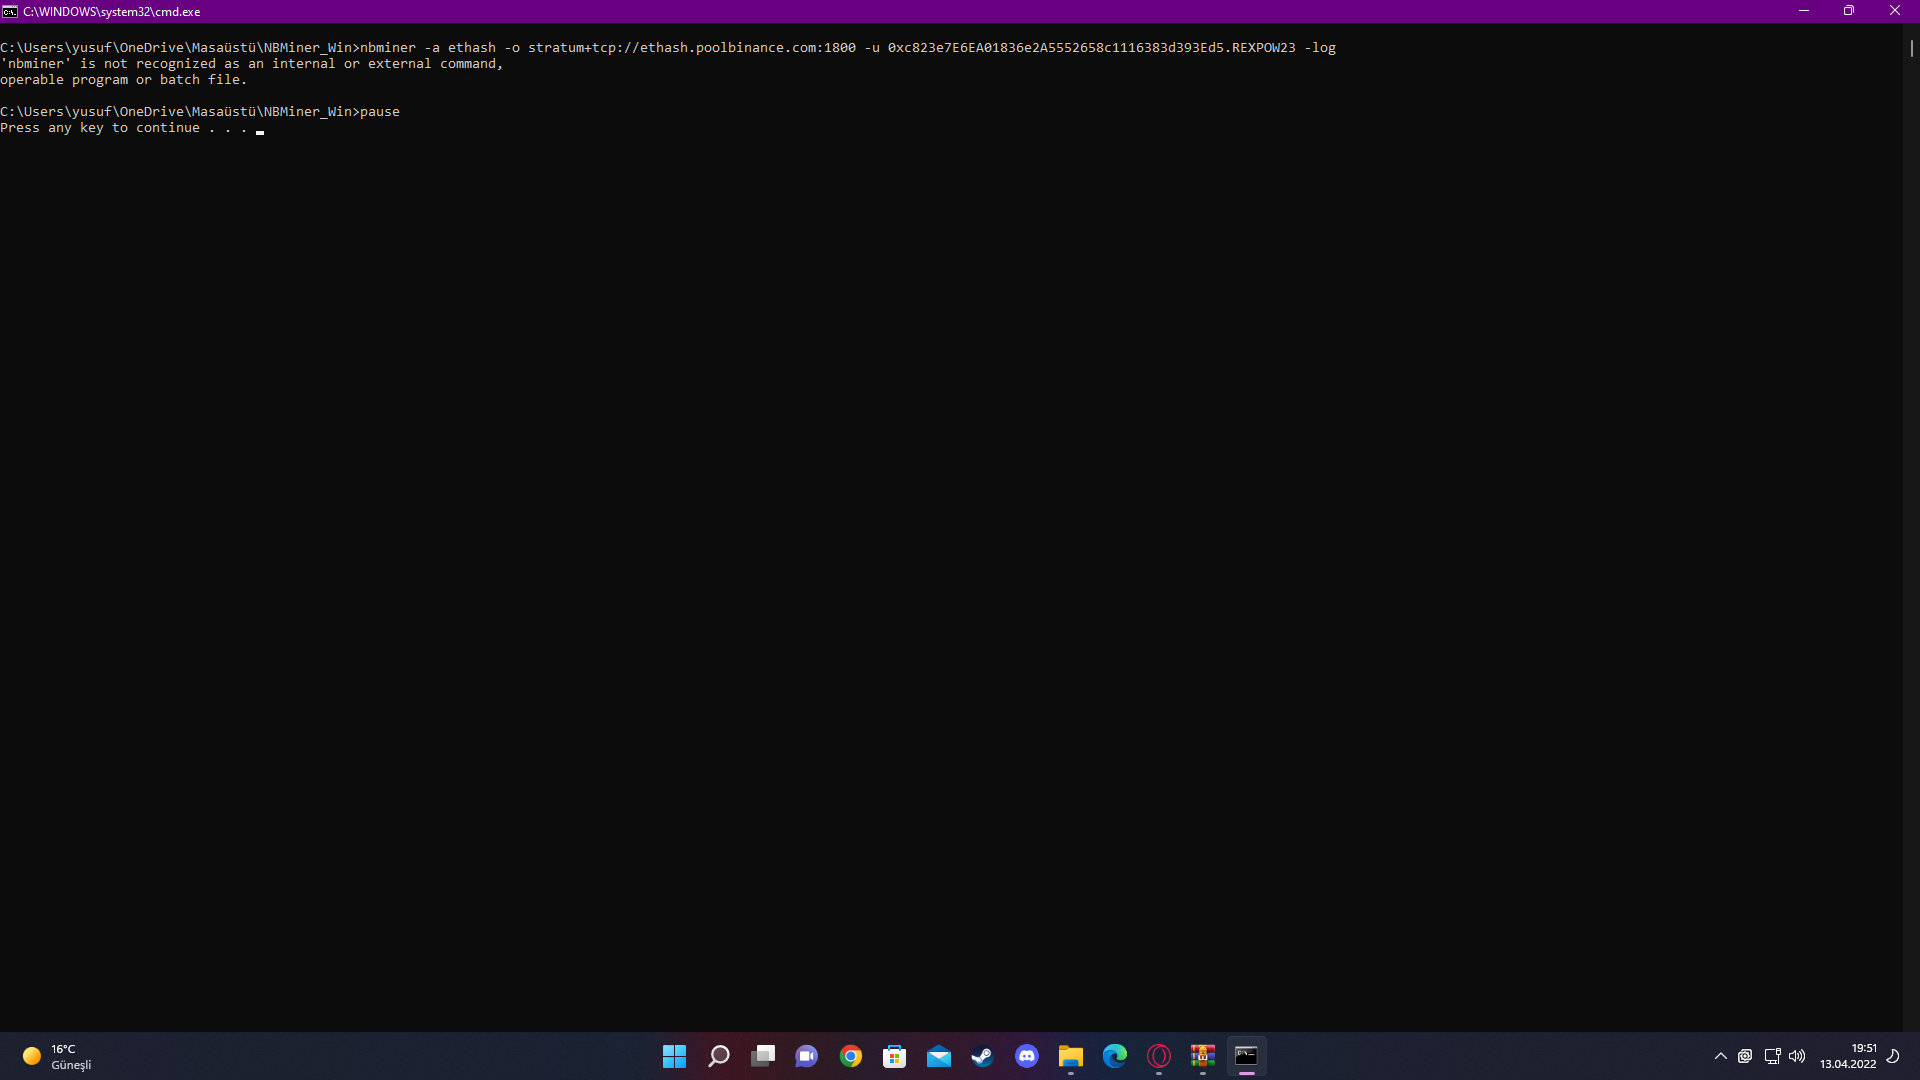Launch Teams Chat from taskbar
This screenshot has width=1920, height=1080.
806,1056
